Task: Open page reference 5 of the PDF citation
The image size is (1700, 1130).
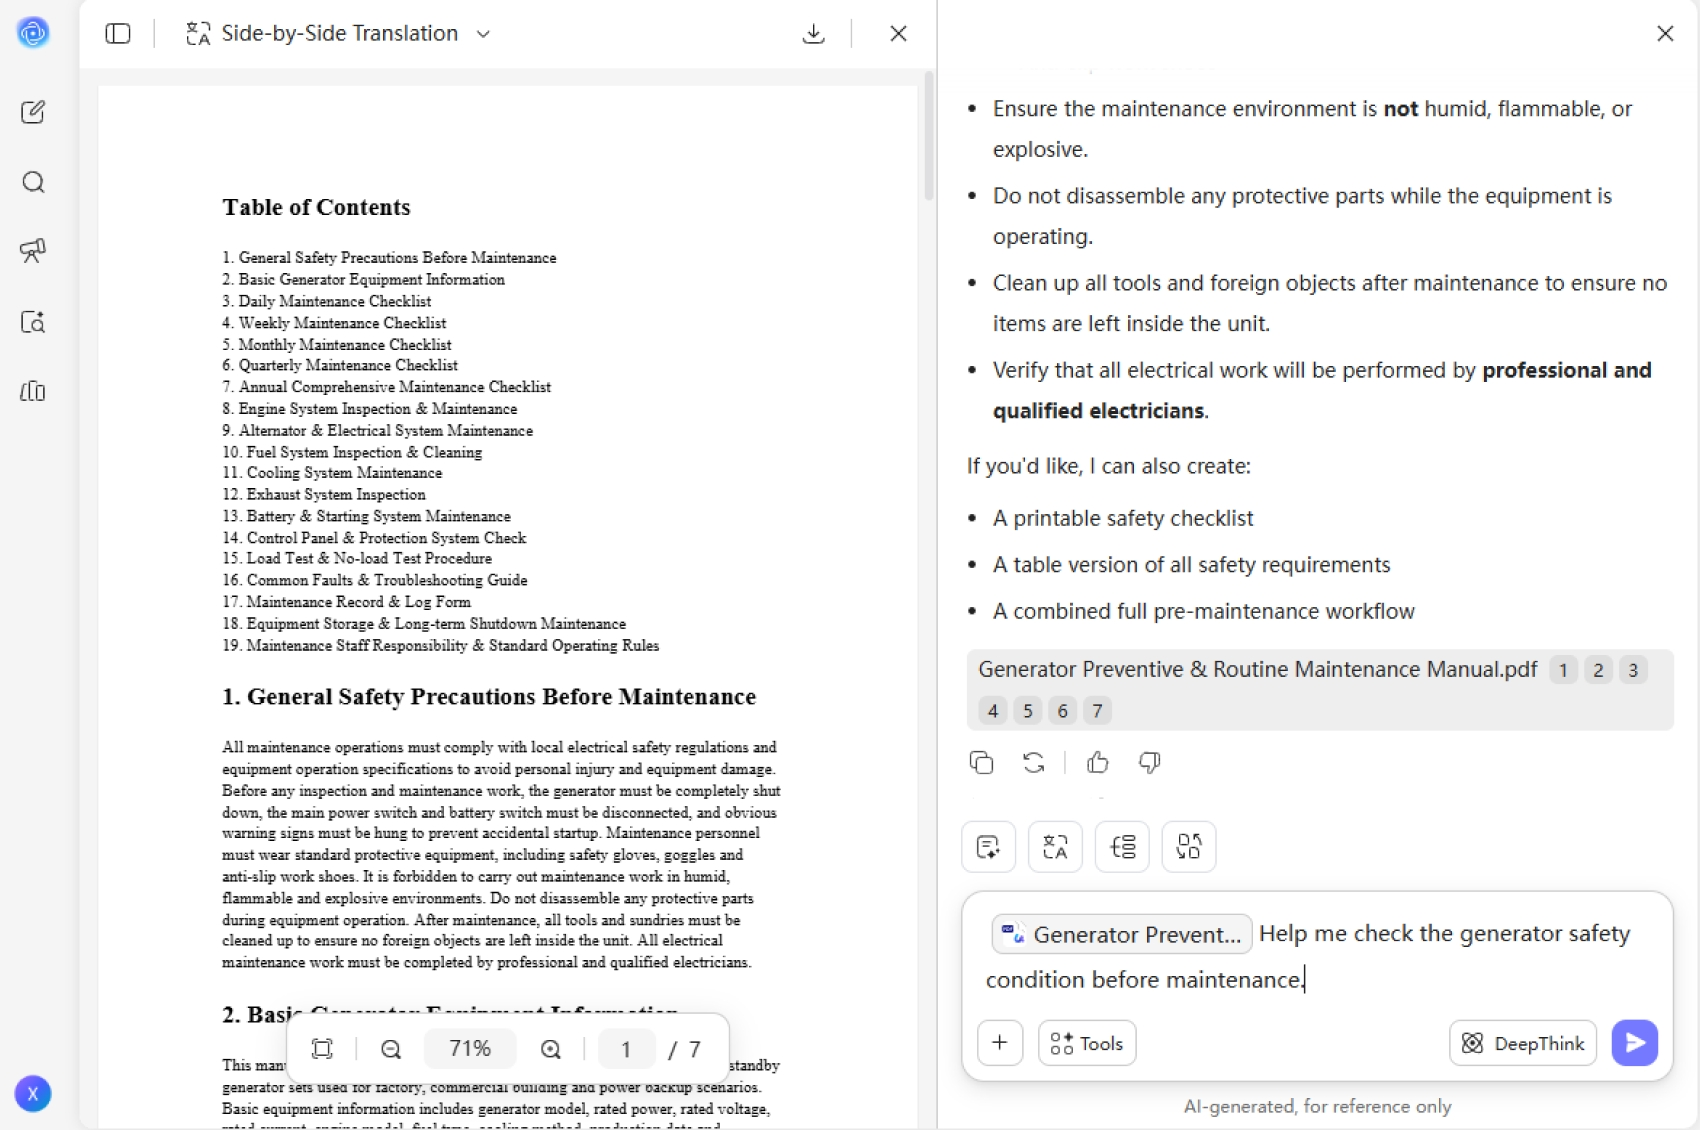Action: 1027,711
